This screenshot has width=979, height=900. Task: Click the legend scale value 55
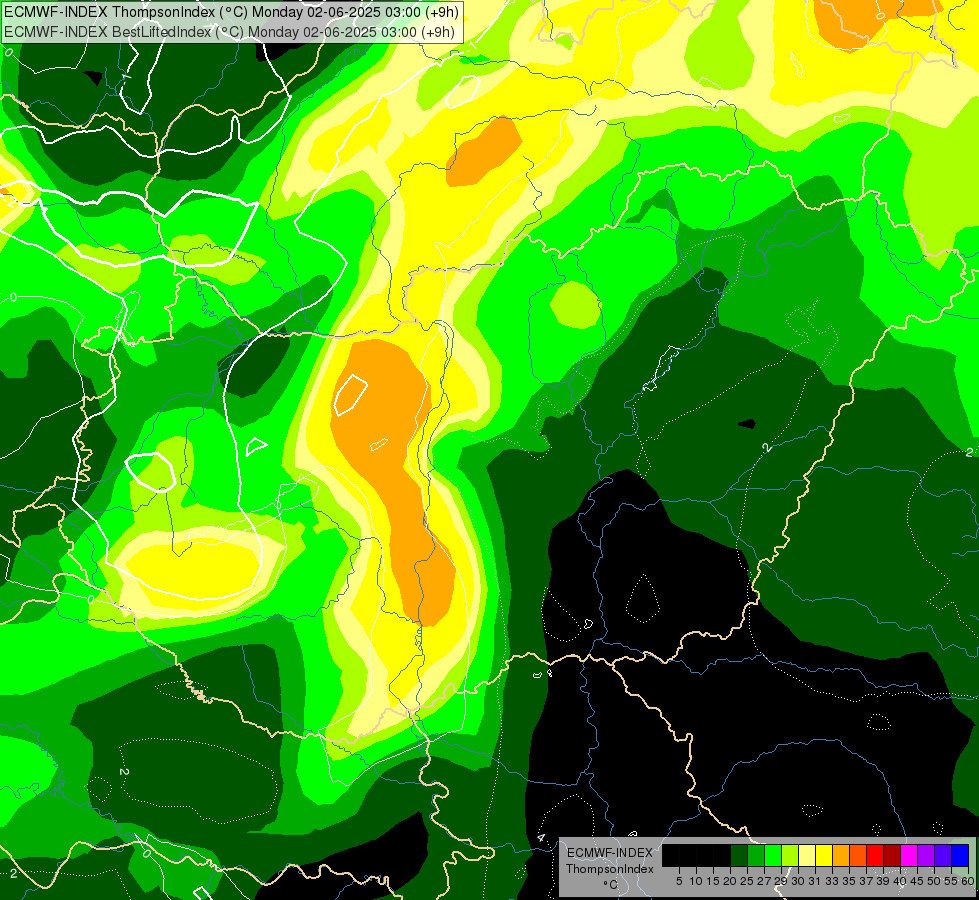(951, 881)
